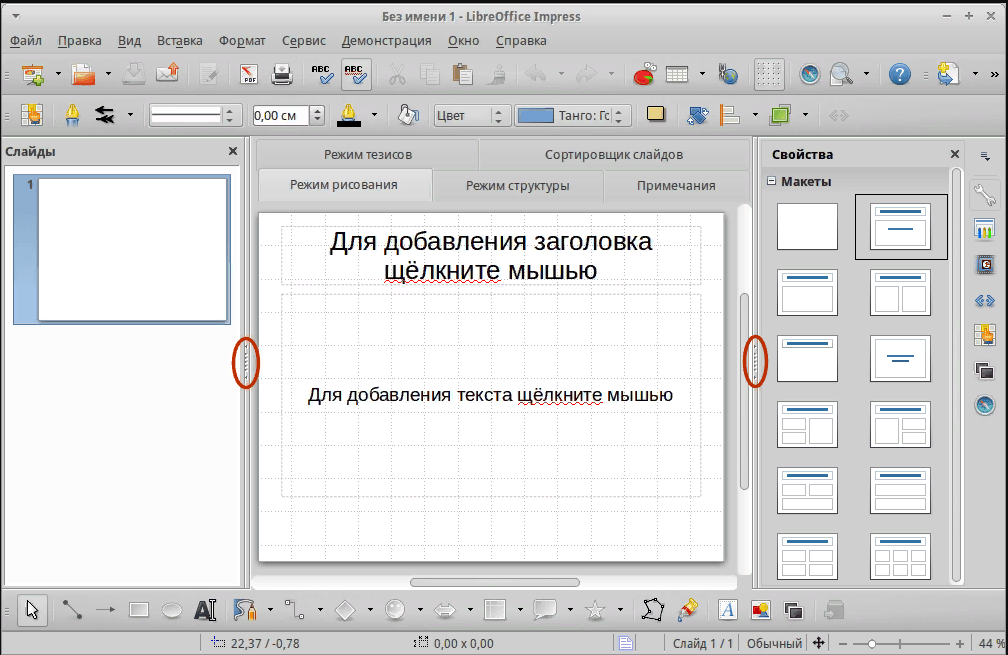Screen dimensions: 1008x655
Task: Open the Navigator compass icon
Action: pyautogui.click(x=810, y=74)
